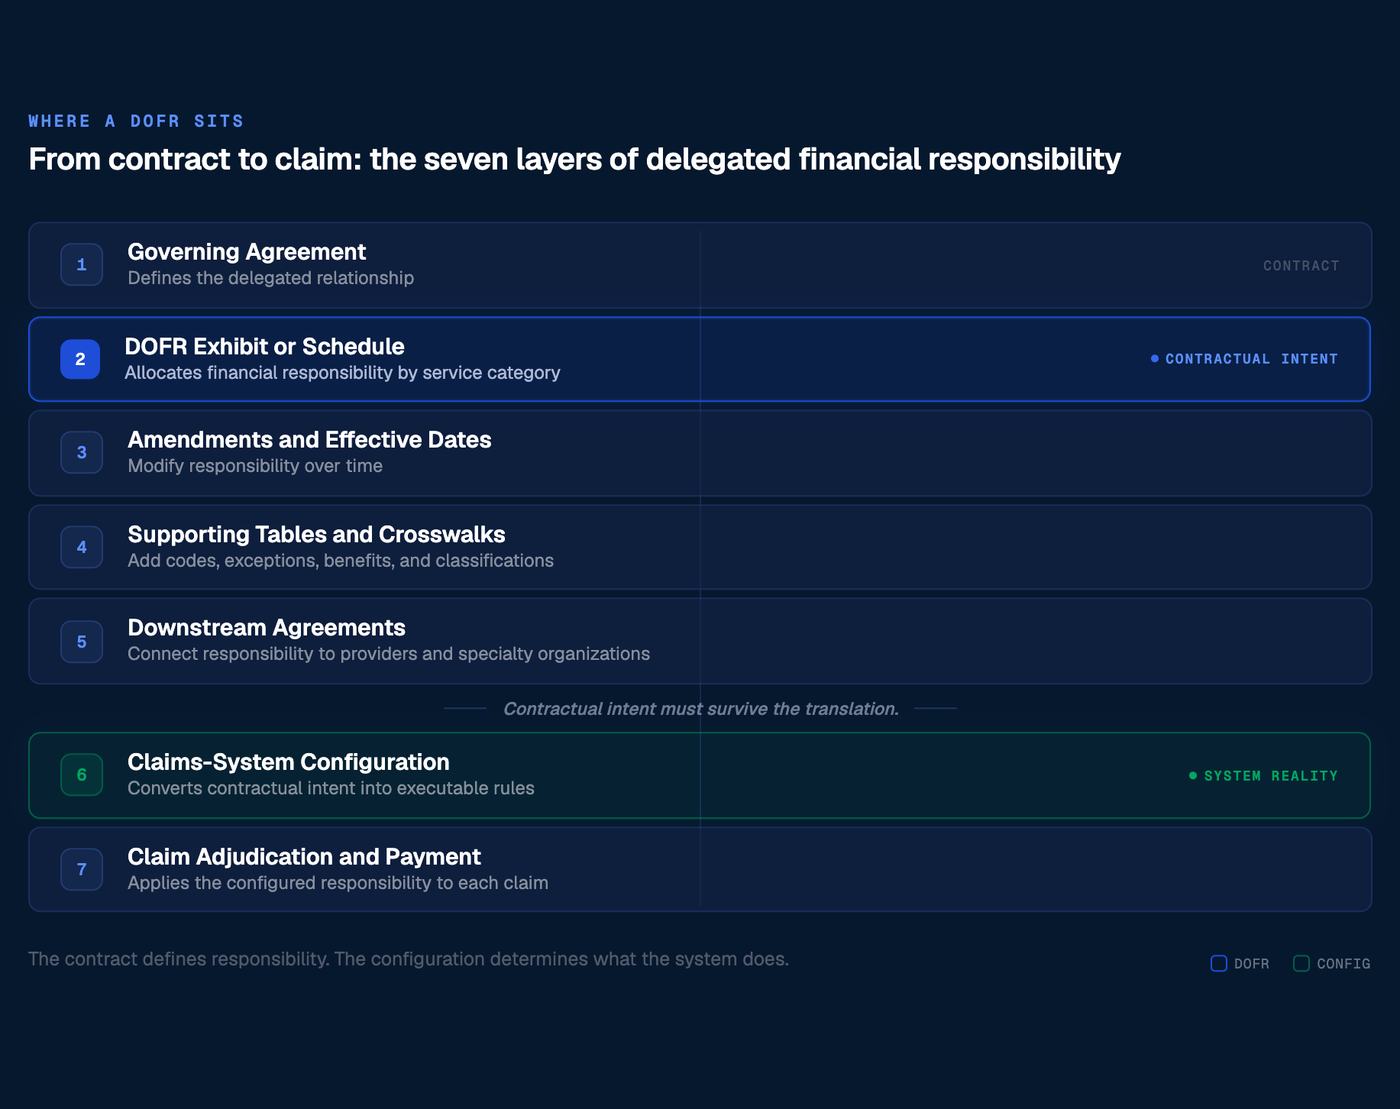Click the number 3 badge for Amendments

click(82, 452)
